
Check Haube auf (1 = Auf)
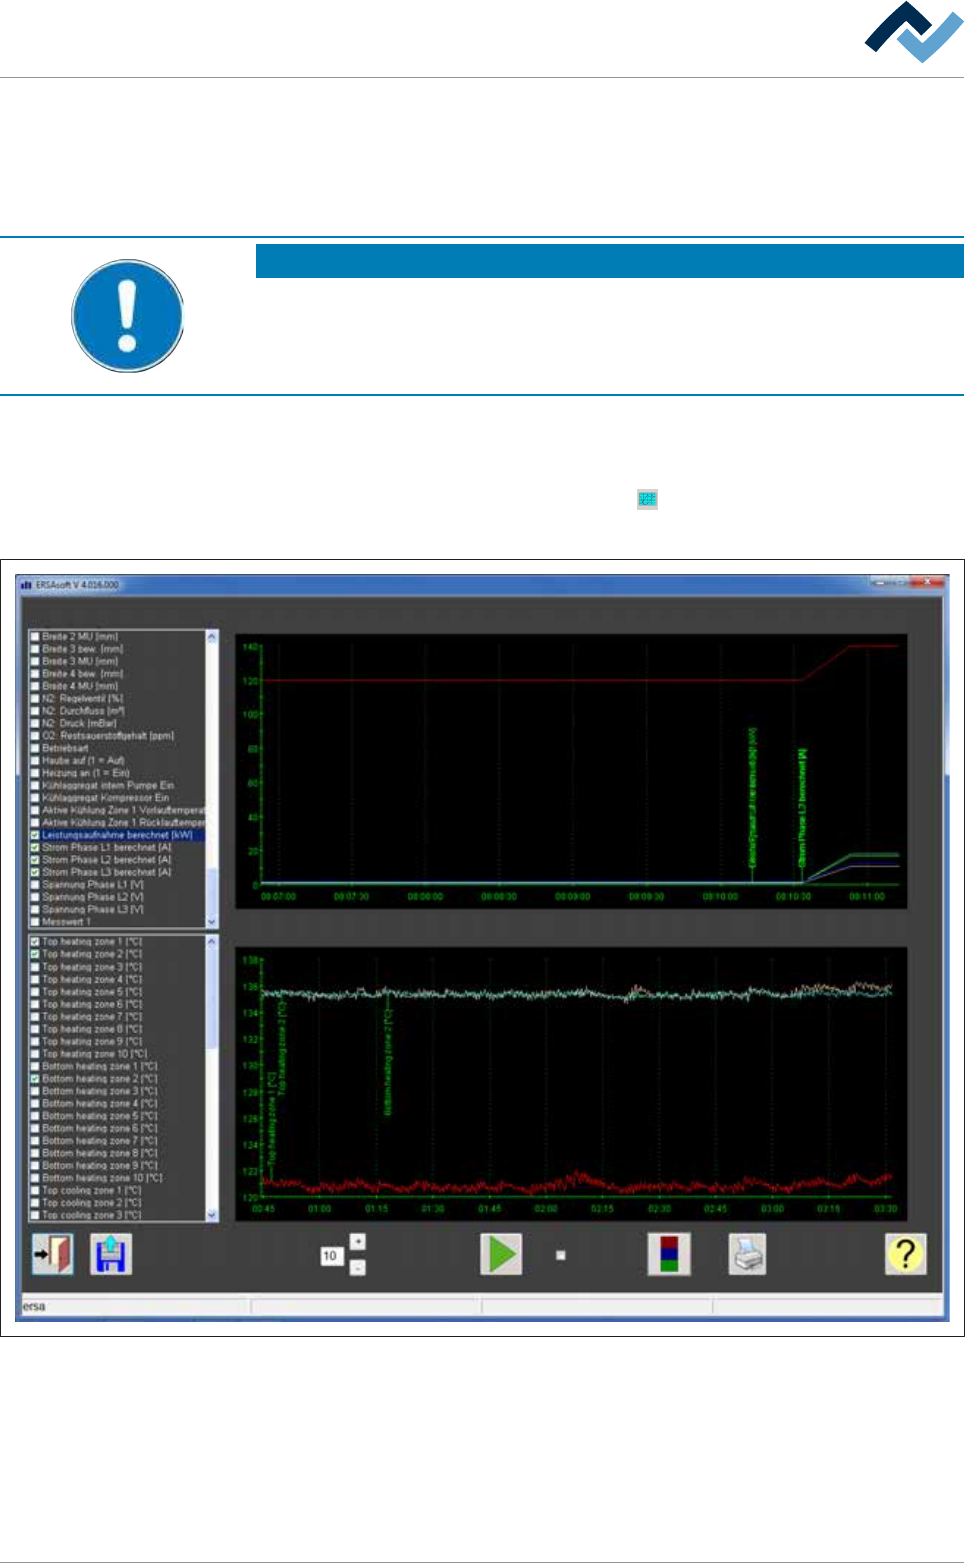point(36,761)
